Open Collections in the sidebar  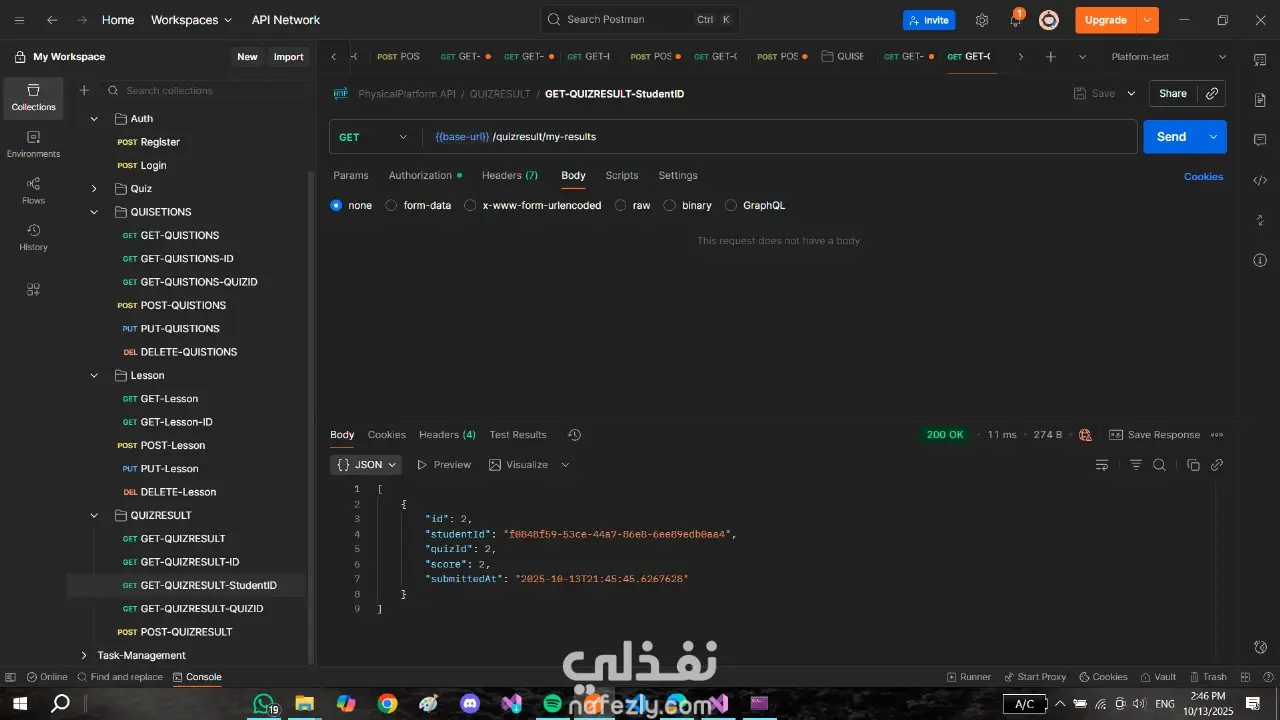coord(33,97)
